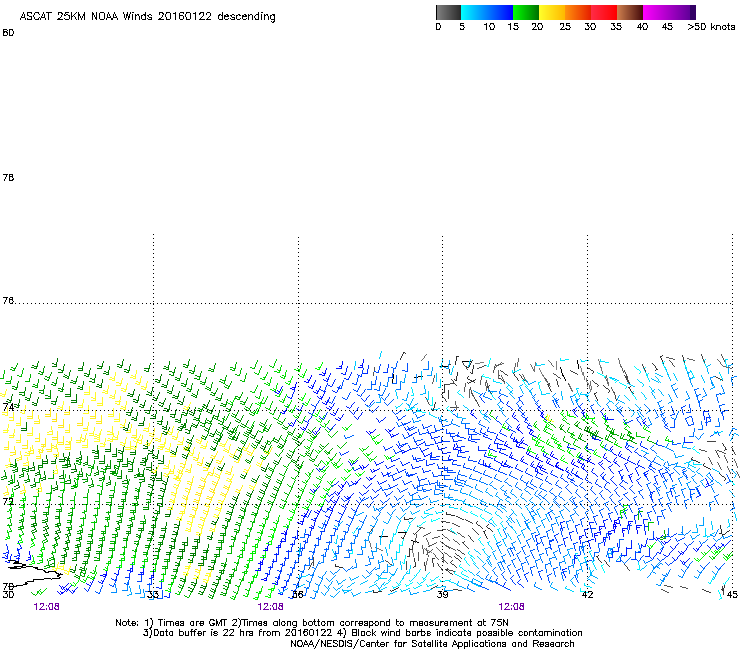740x650 pixels.
Task: Click the legend tick label 25
Action: (x=565, y=27)
